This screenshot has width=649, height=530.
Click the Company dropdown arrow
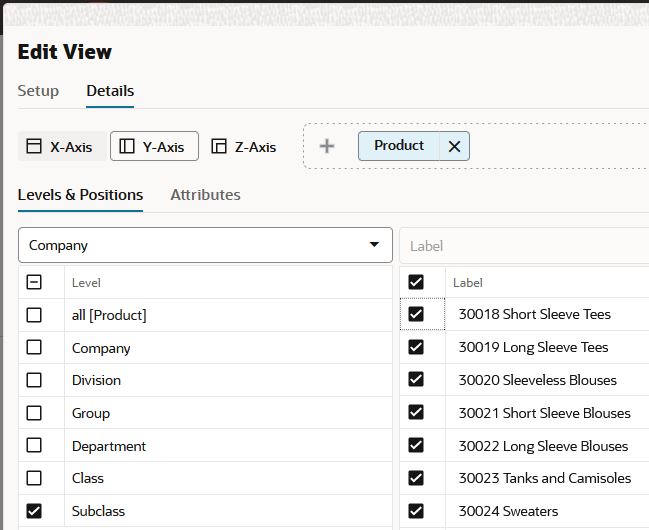coord(374,245)
